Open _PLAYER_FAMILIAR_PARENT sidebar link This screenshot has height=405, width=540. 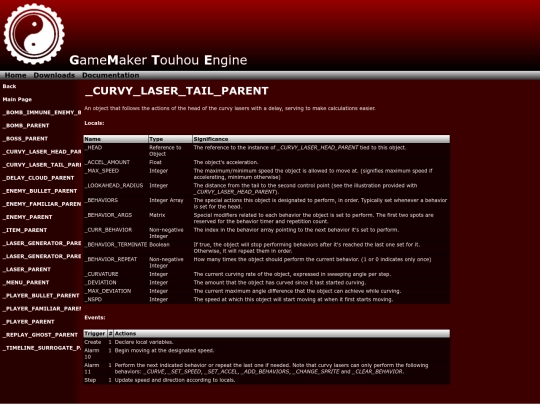(x=42, y=309)
